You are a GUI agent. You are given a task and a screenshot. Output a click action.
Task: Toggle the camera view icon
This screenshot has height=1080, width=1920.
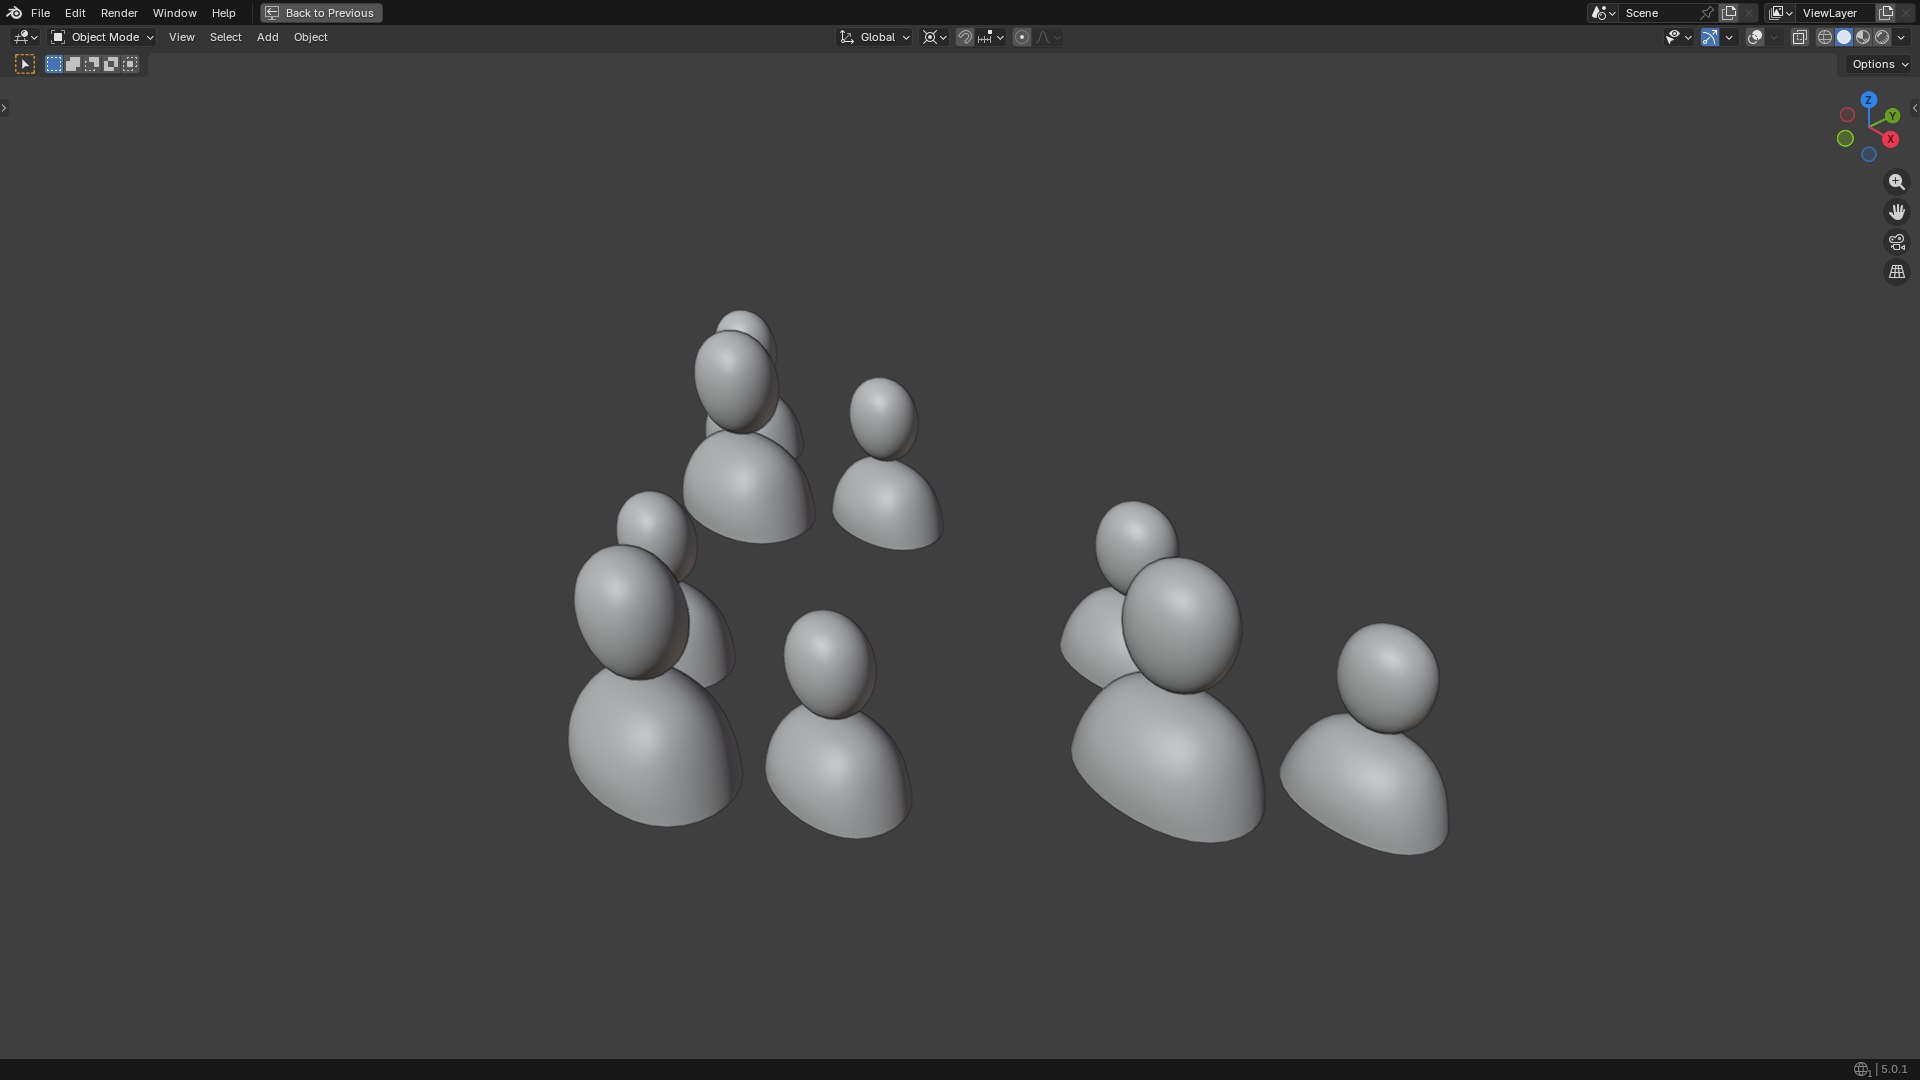[x=1897, y=242]
